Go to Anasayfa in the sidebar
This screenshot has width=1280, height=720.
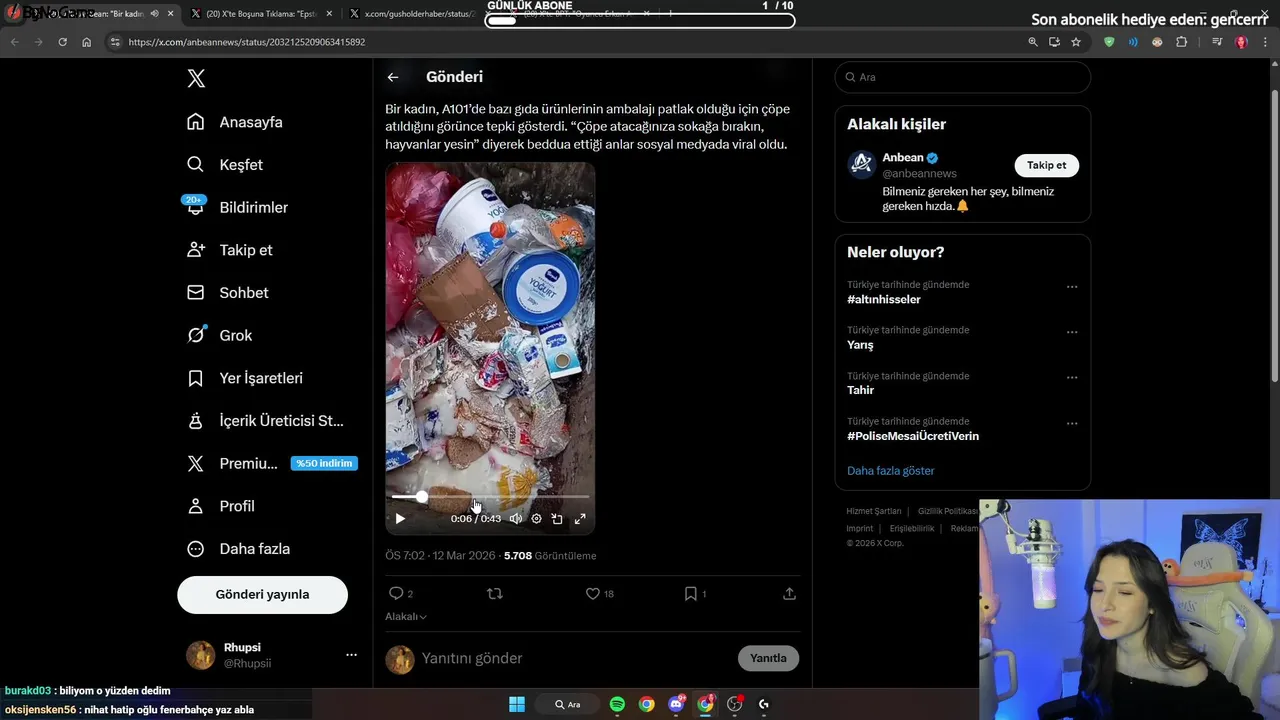pyautogui.click(x=234, y=122)
